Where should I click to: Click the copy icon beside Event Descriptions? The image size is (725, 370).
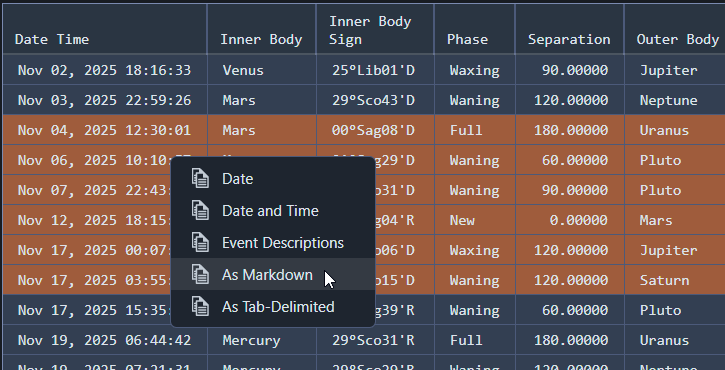[200, 242]
